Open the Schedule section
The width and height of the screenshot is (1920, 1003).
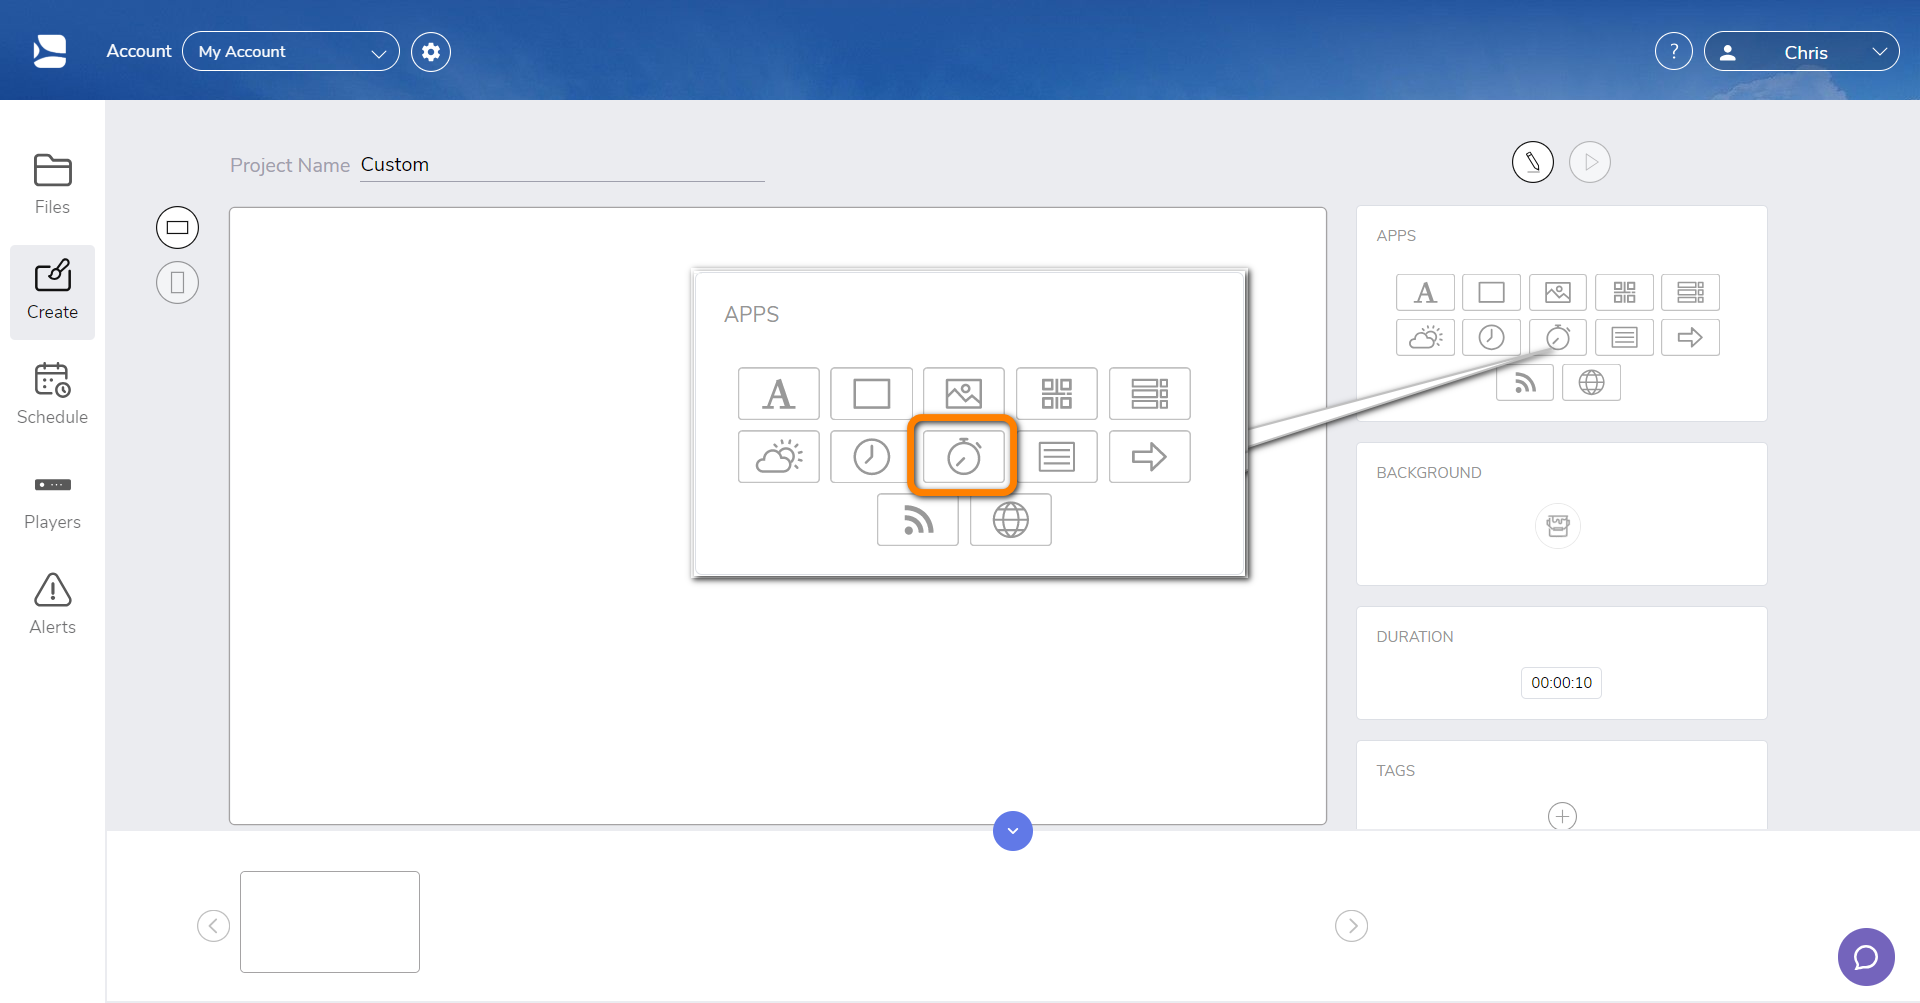tap(52, 396)
